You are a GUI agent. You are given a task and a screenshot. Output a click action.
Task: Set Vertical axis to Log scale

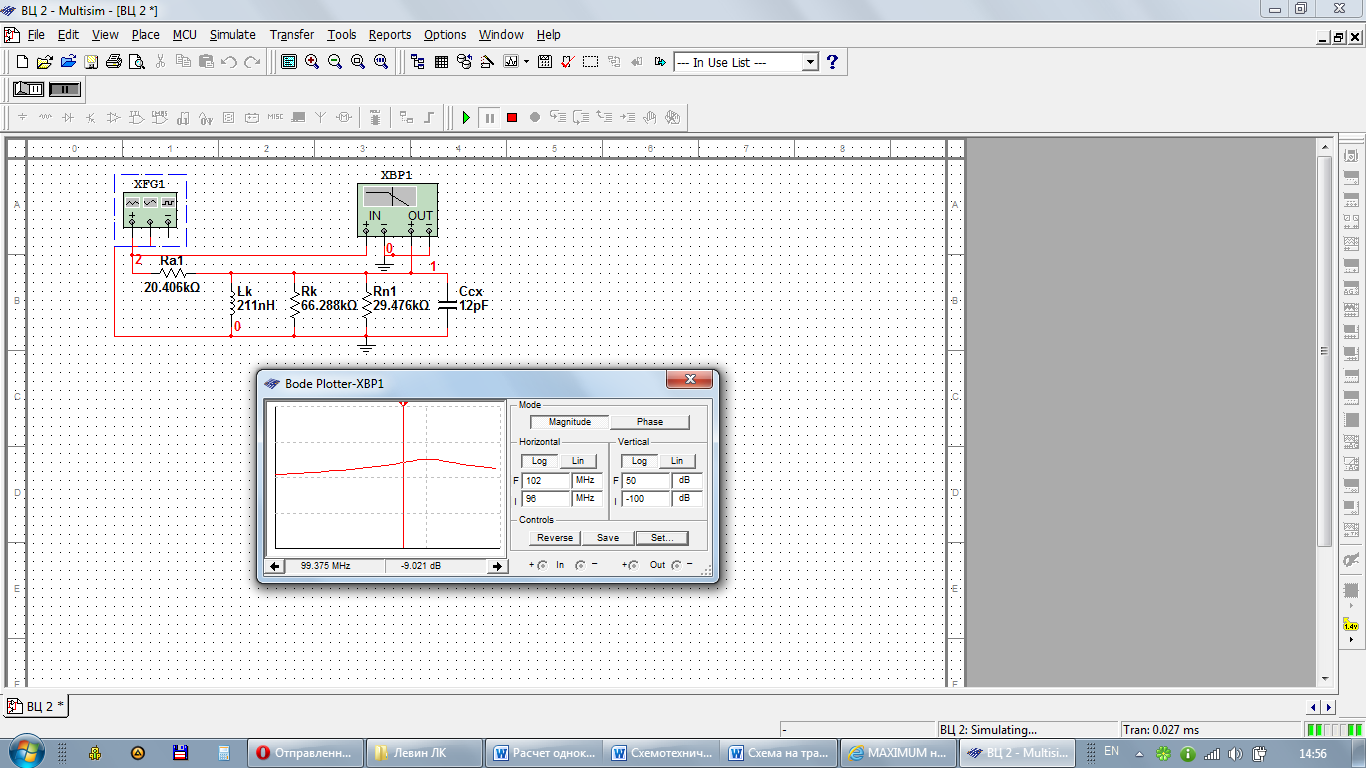[638, 461]
